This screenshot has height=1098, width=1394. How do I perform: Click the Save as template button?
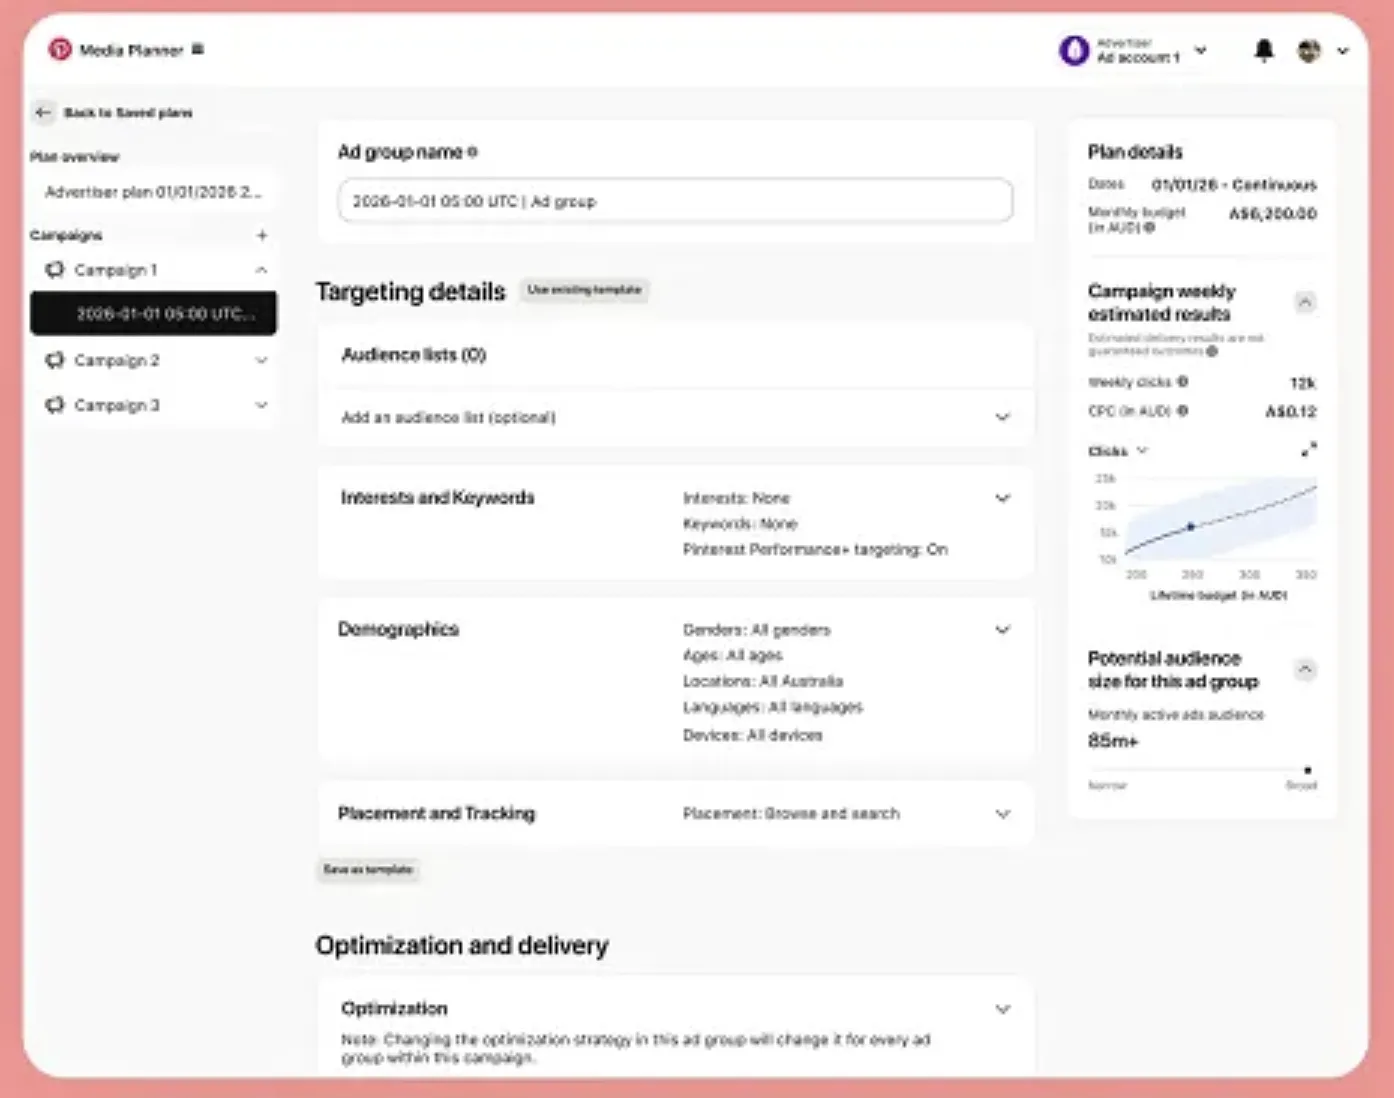tap(368, 869)
